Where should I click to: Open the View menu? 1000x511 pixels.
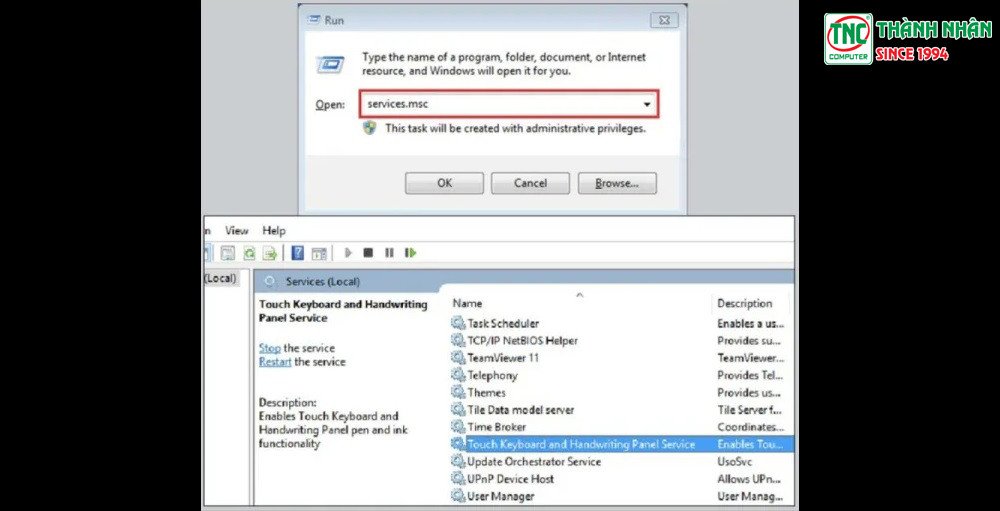click(237, 230)
